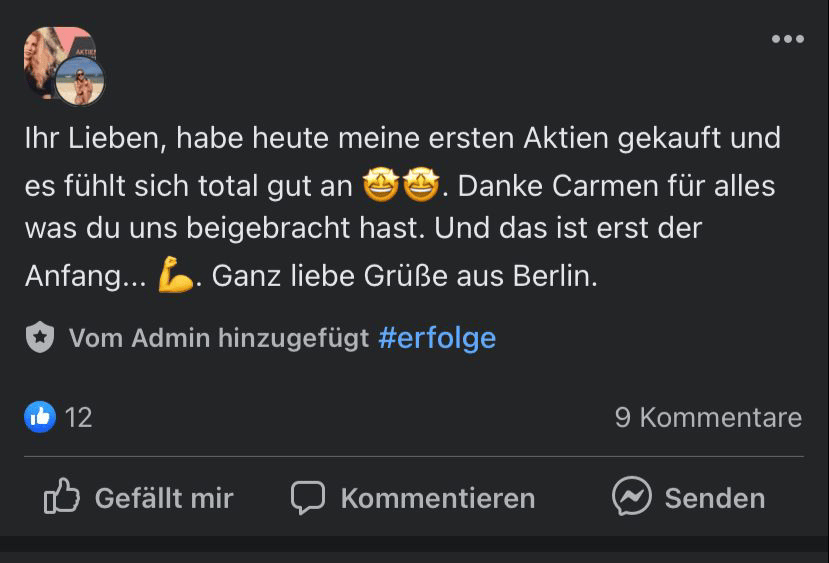The width and height of the screenshot is (829, 563).
Task: Toggle like with the thumbs-up outline icon
Action: [x=62, y=497]
